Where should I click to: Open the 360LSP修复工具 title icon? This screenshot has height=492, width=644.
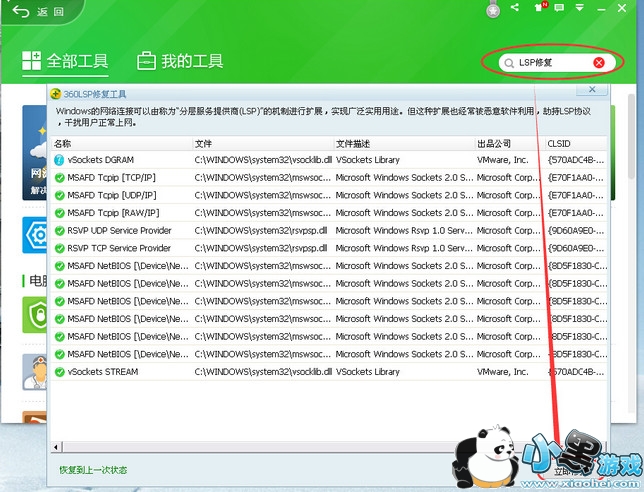pyautogui.click(x=55, y=94)
